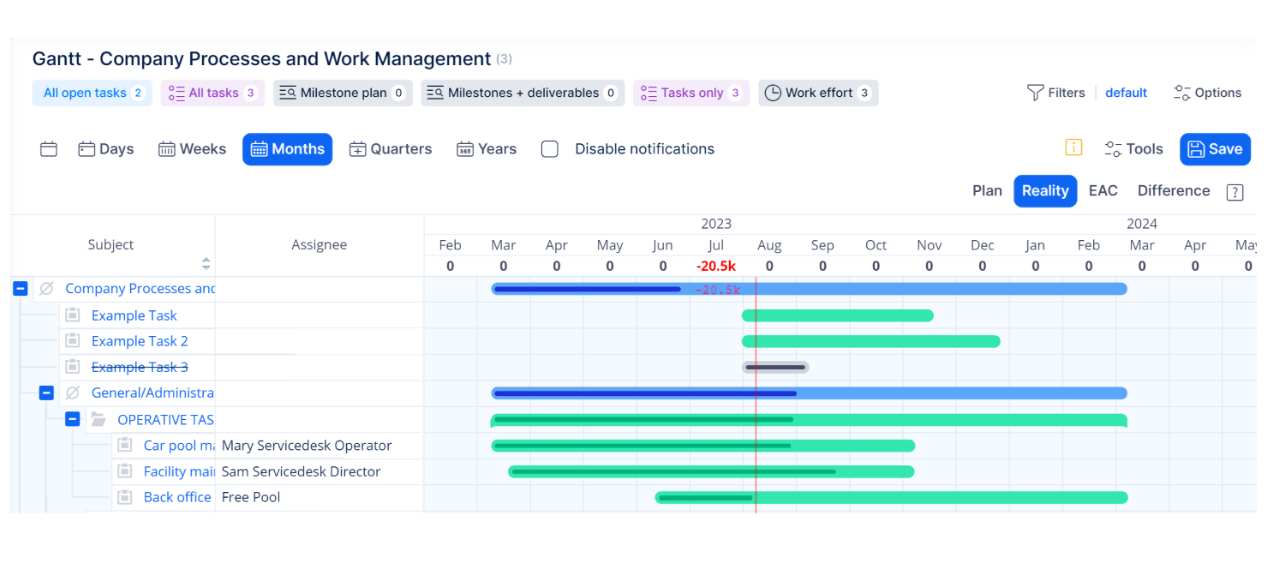
Task: Click the folder icon next to OPERATIVE TAS
Action: coord(98,419)
